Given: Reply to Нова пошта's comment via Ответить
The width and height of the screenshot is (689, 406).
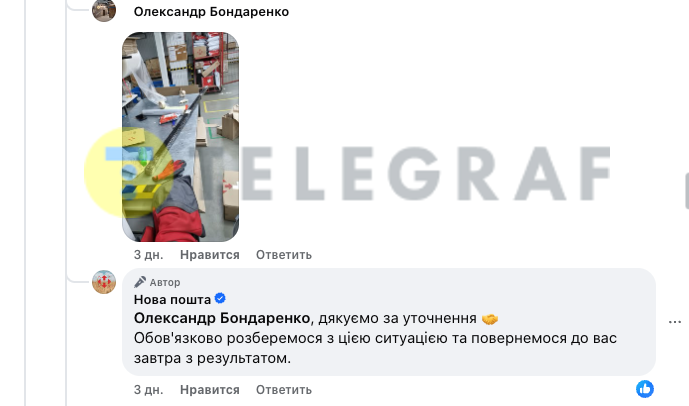Looking at the screenshot, I should (284, 390).
